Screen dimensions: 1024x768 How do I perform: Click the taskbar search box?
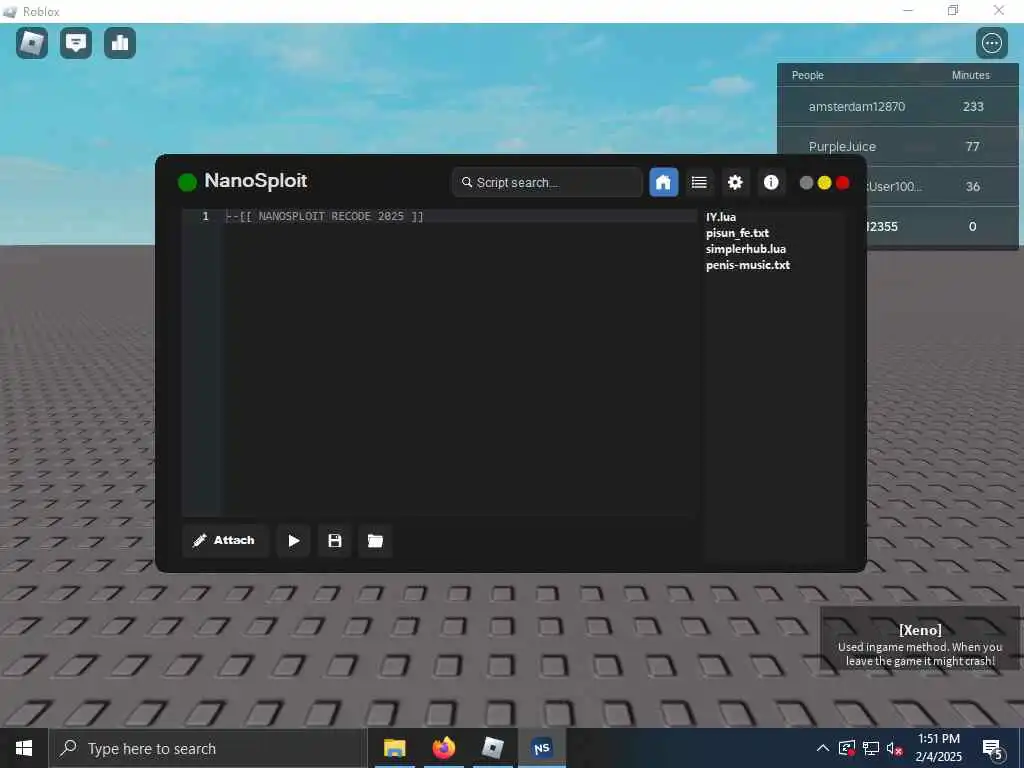coord(208,748)
